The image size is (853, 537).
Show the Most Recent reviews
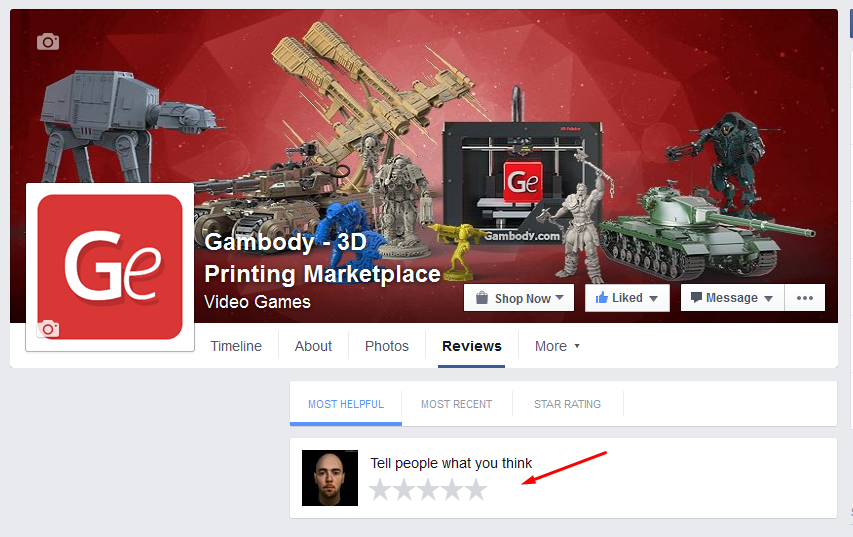point(456,404)
